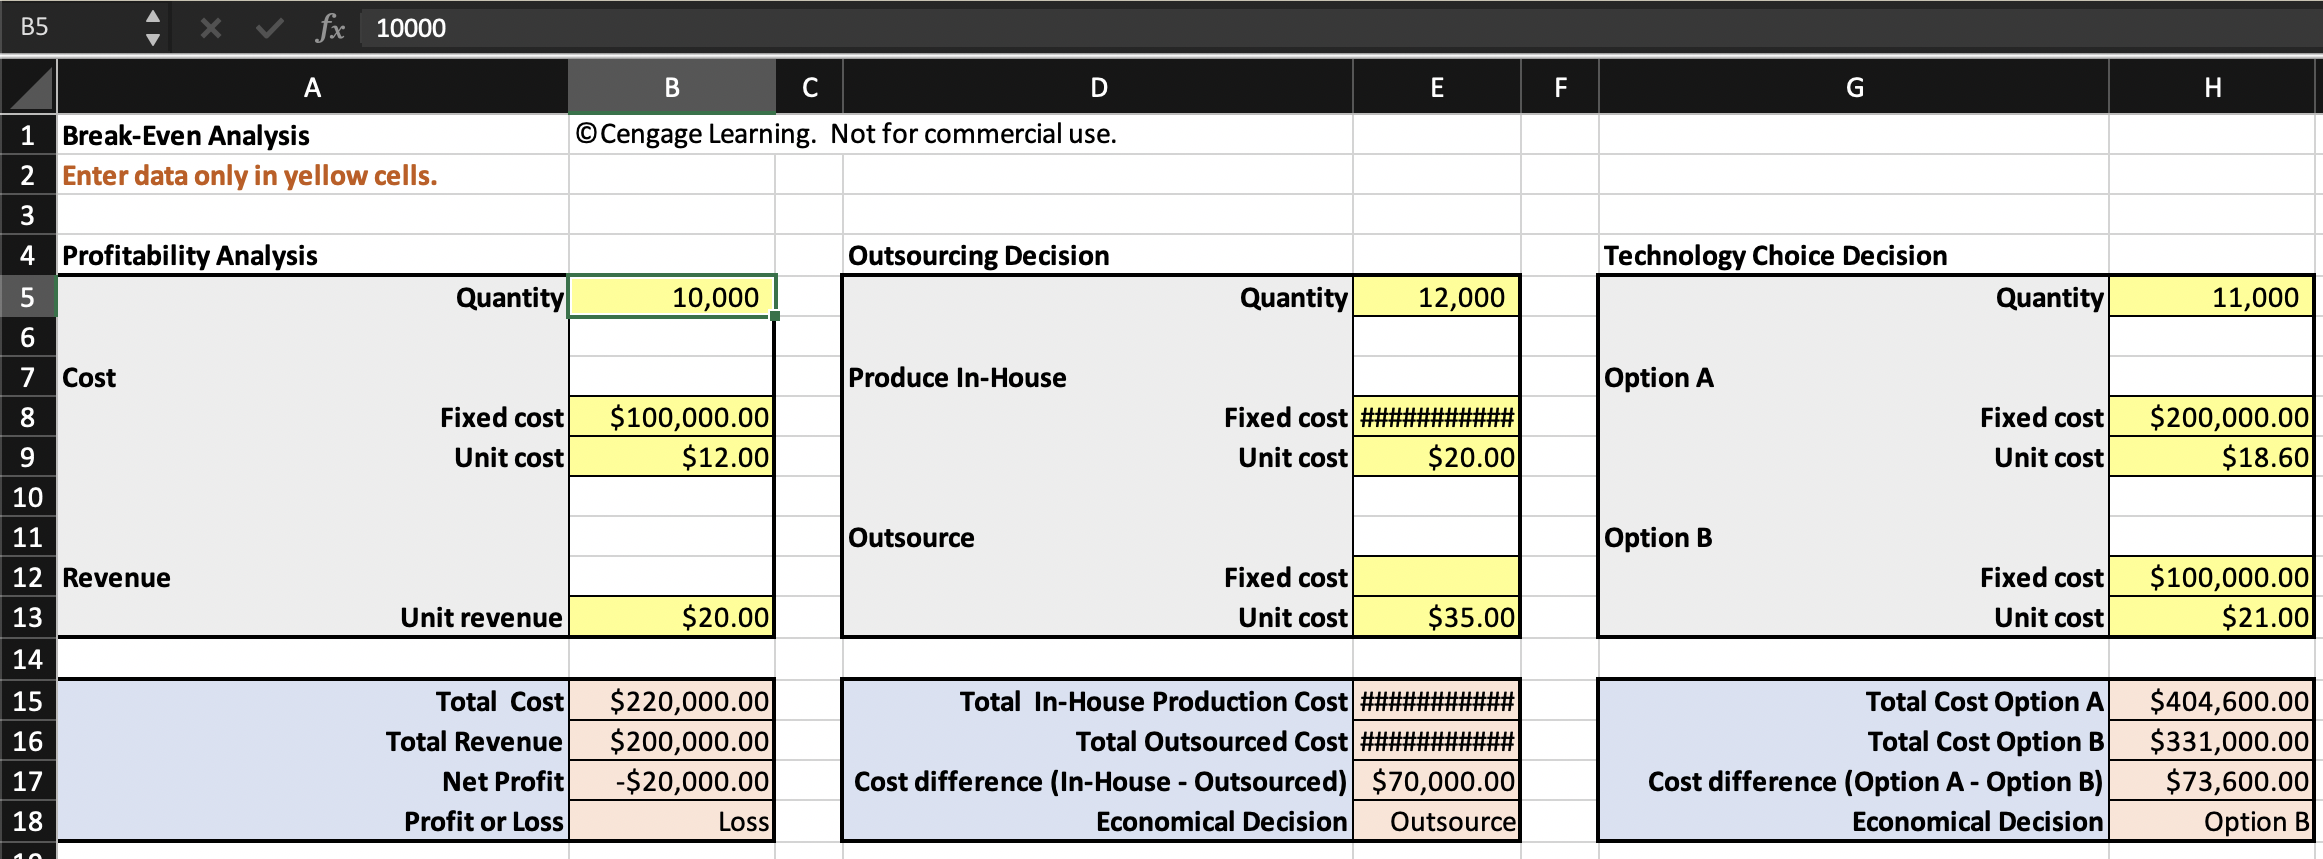Select row 8 header

coord(28,417)
